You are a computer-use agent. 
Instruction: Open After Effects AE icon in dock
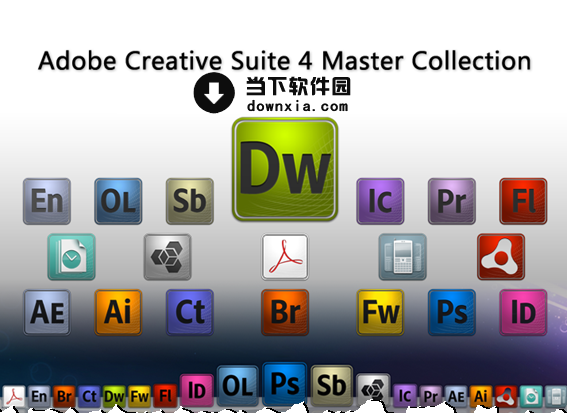point(456,397)
